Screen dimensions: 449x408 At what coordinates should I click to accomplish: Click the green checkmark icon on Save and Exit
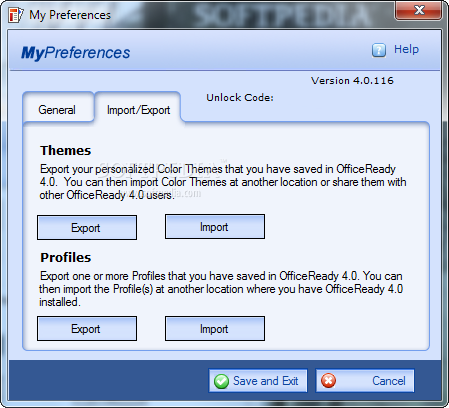[221, 381]
